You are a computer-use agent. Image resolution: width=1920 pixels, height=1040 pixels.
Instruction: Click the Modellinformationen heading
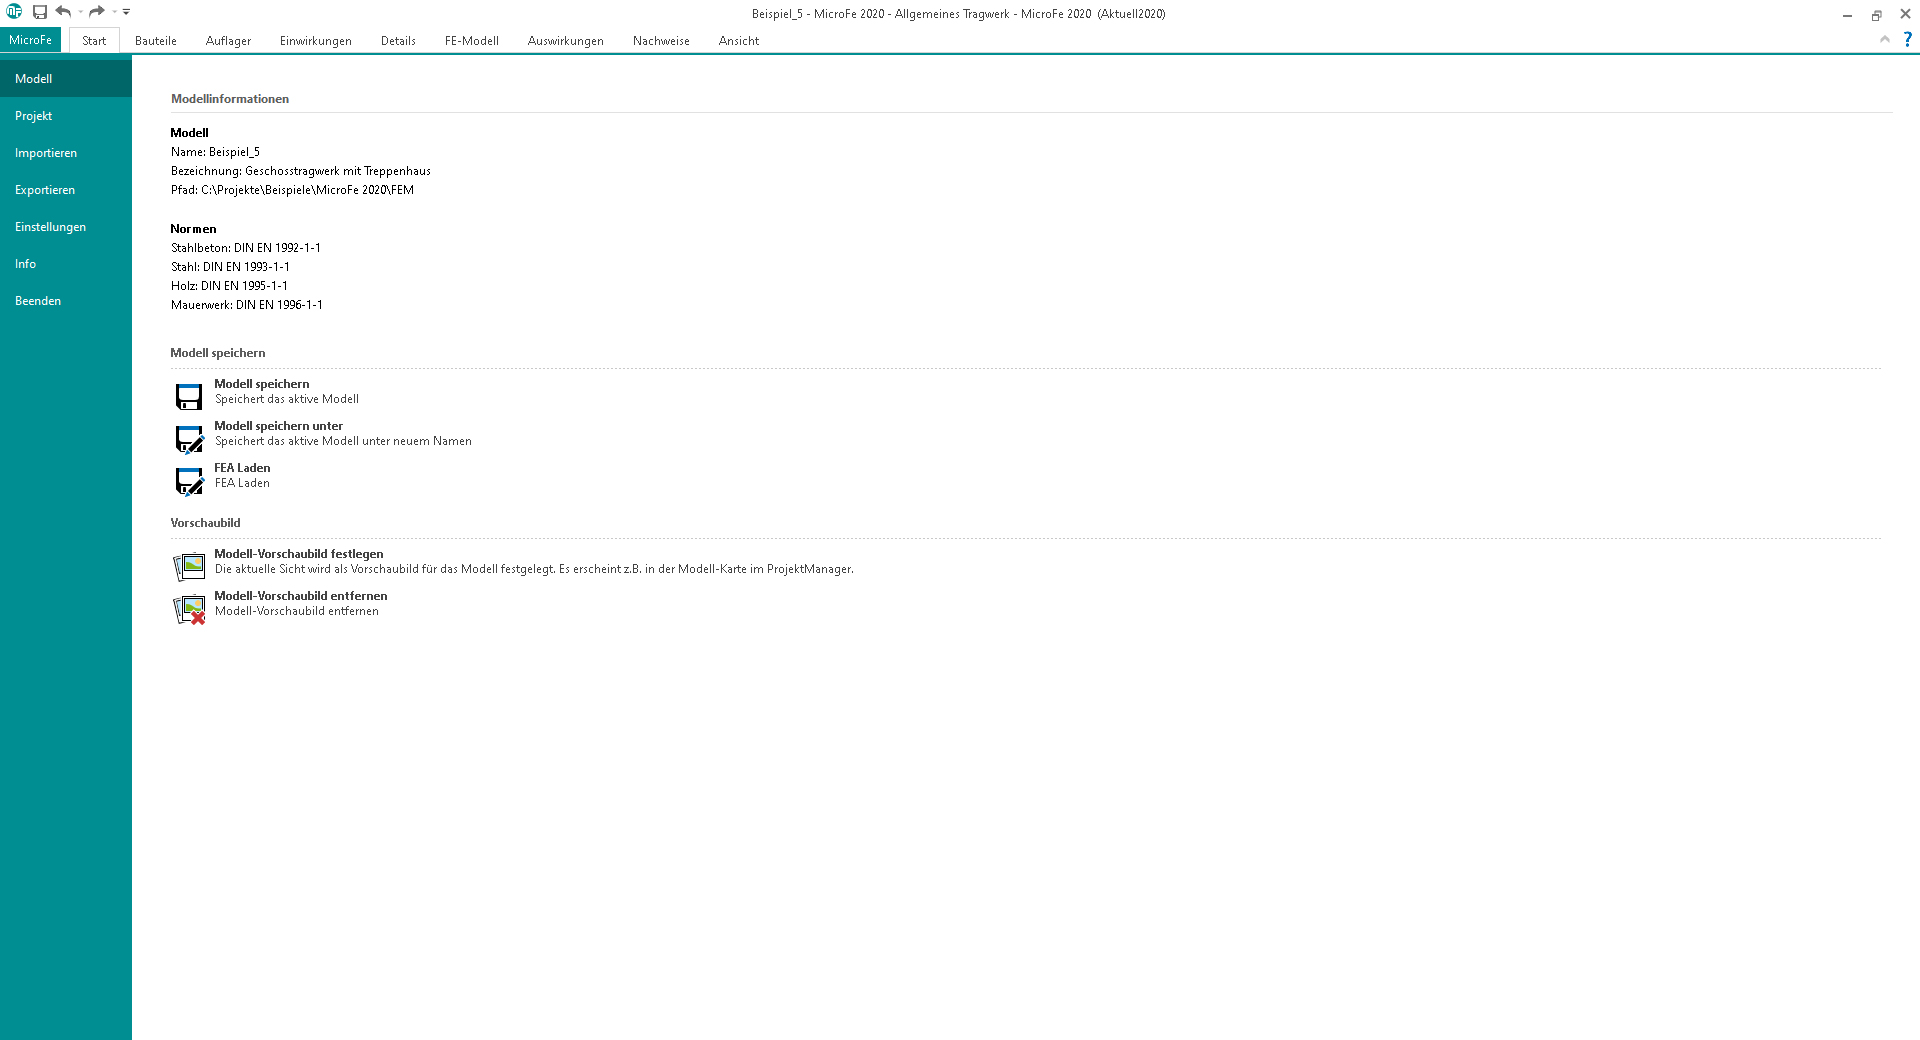230,99
